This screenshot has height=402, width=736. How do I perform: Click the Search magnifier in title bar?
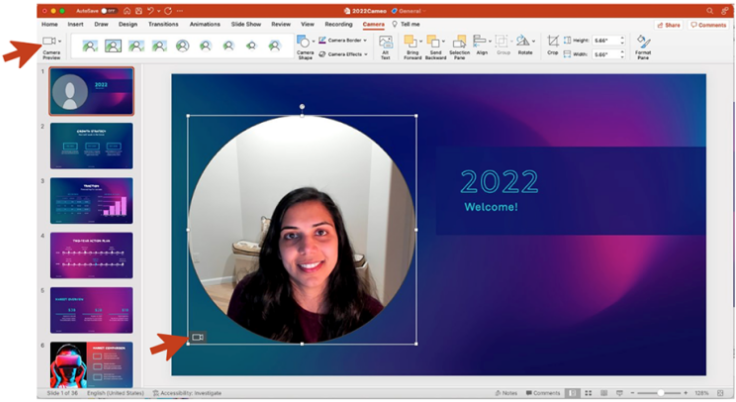click(710, 11)
